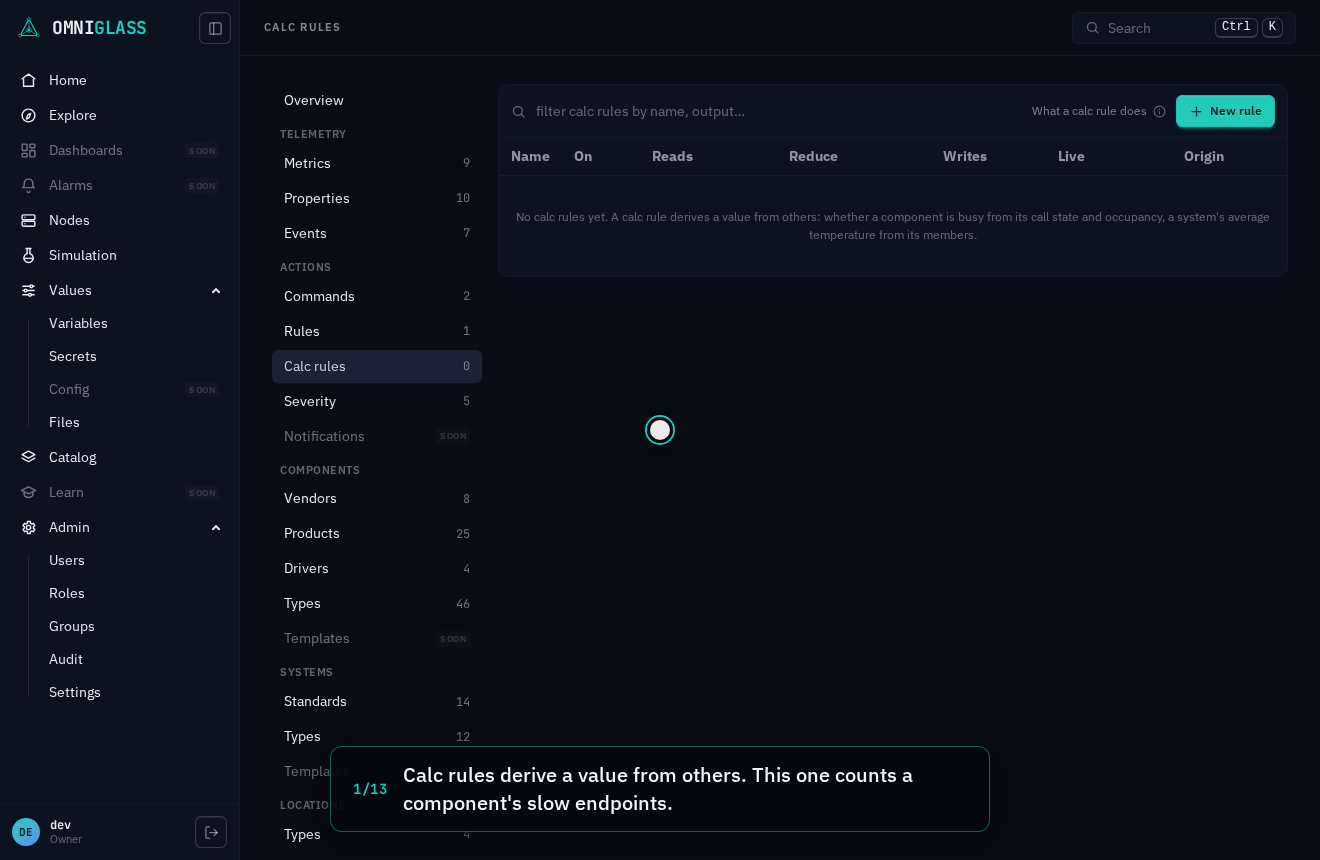Open Catalog via its layers icon
Viewport: 1320px width, 860px height.
29,457
